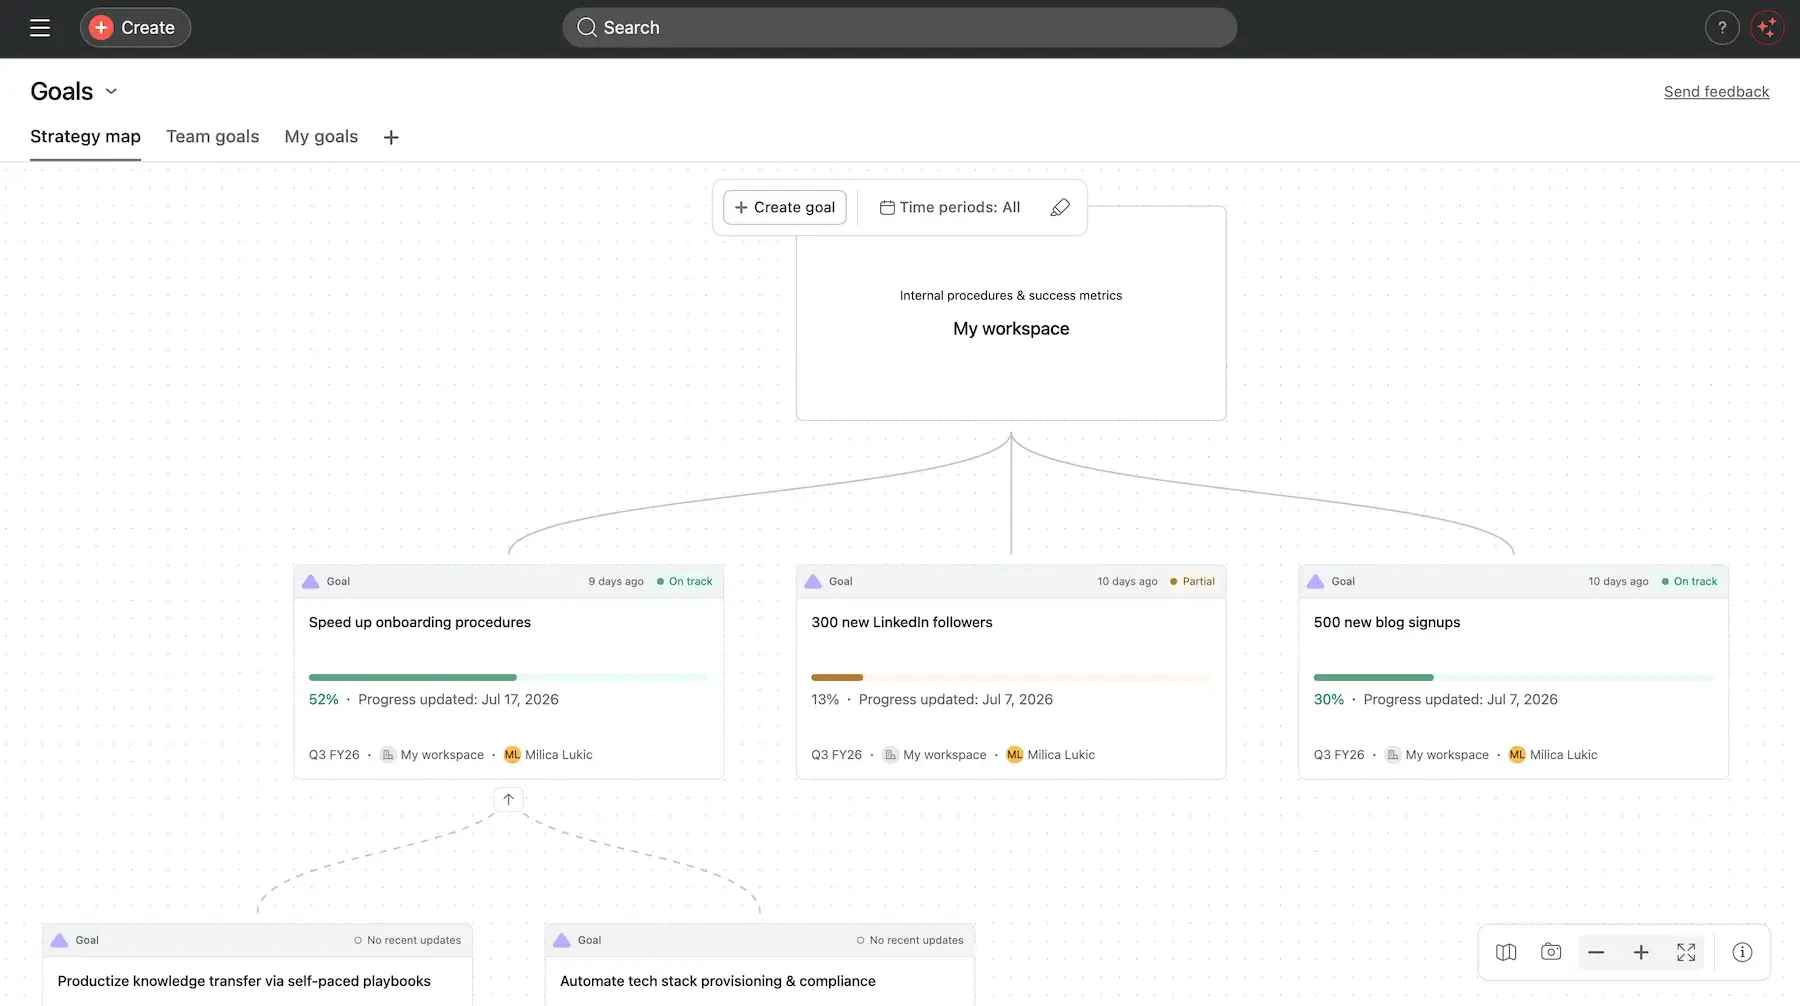Click Q3 FY26 on LinkedIn card
The image size is (1800, 1006).
point(836,755)
